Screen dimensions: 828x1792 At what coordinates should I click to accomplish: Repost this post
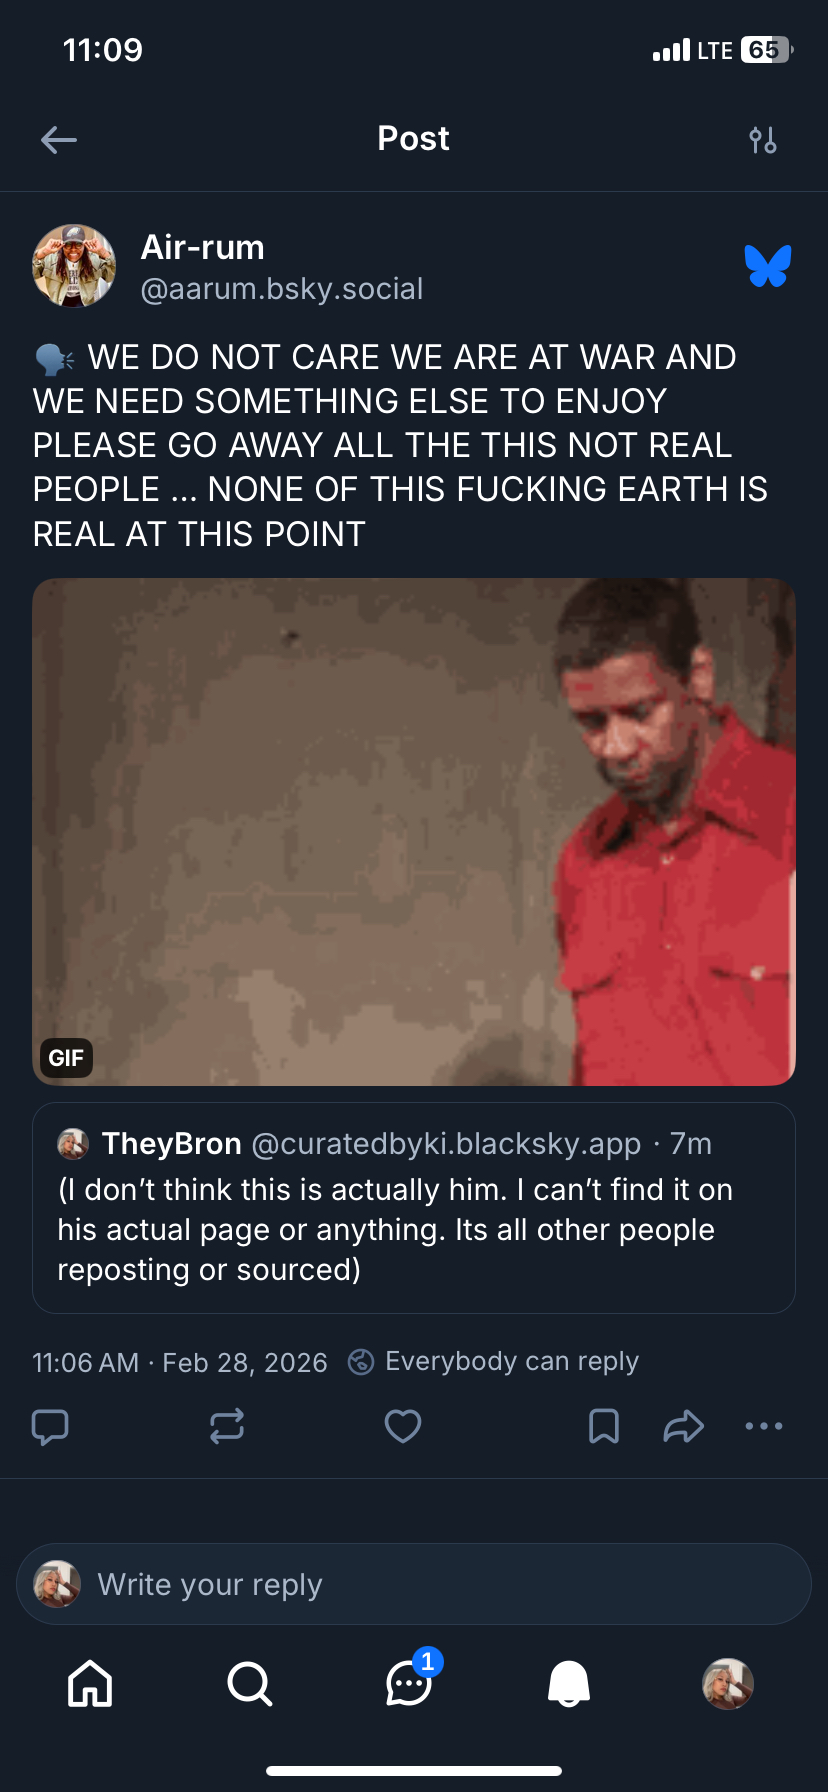click(x=227, y=1426)
